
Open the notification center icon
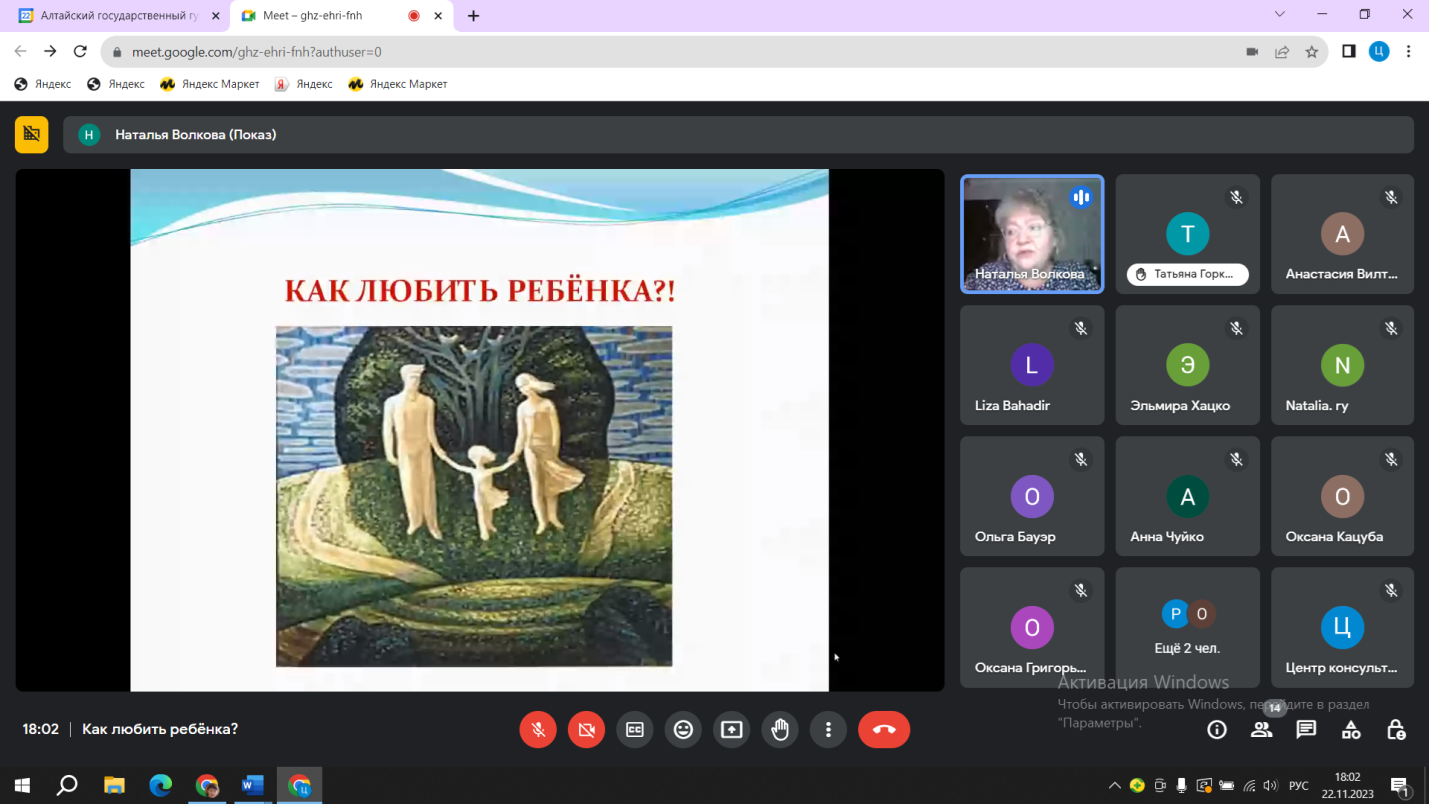tap(1400, 785)
